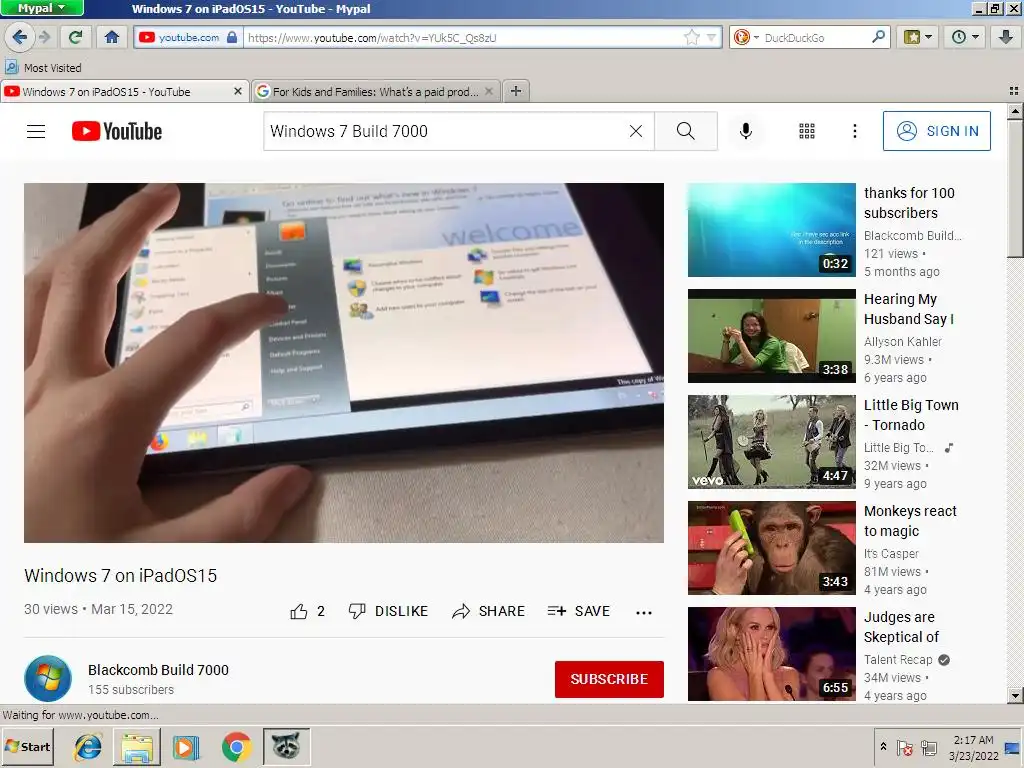This screenshot has width=1024, height=768.
Task: Click the main video player
Action: pos(344,362)
